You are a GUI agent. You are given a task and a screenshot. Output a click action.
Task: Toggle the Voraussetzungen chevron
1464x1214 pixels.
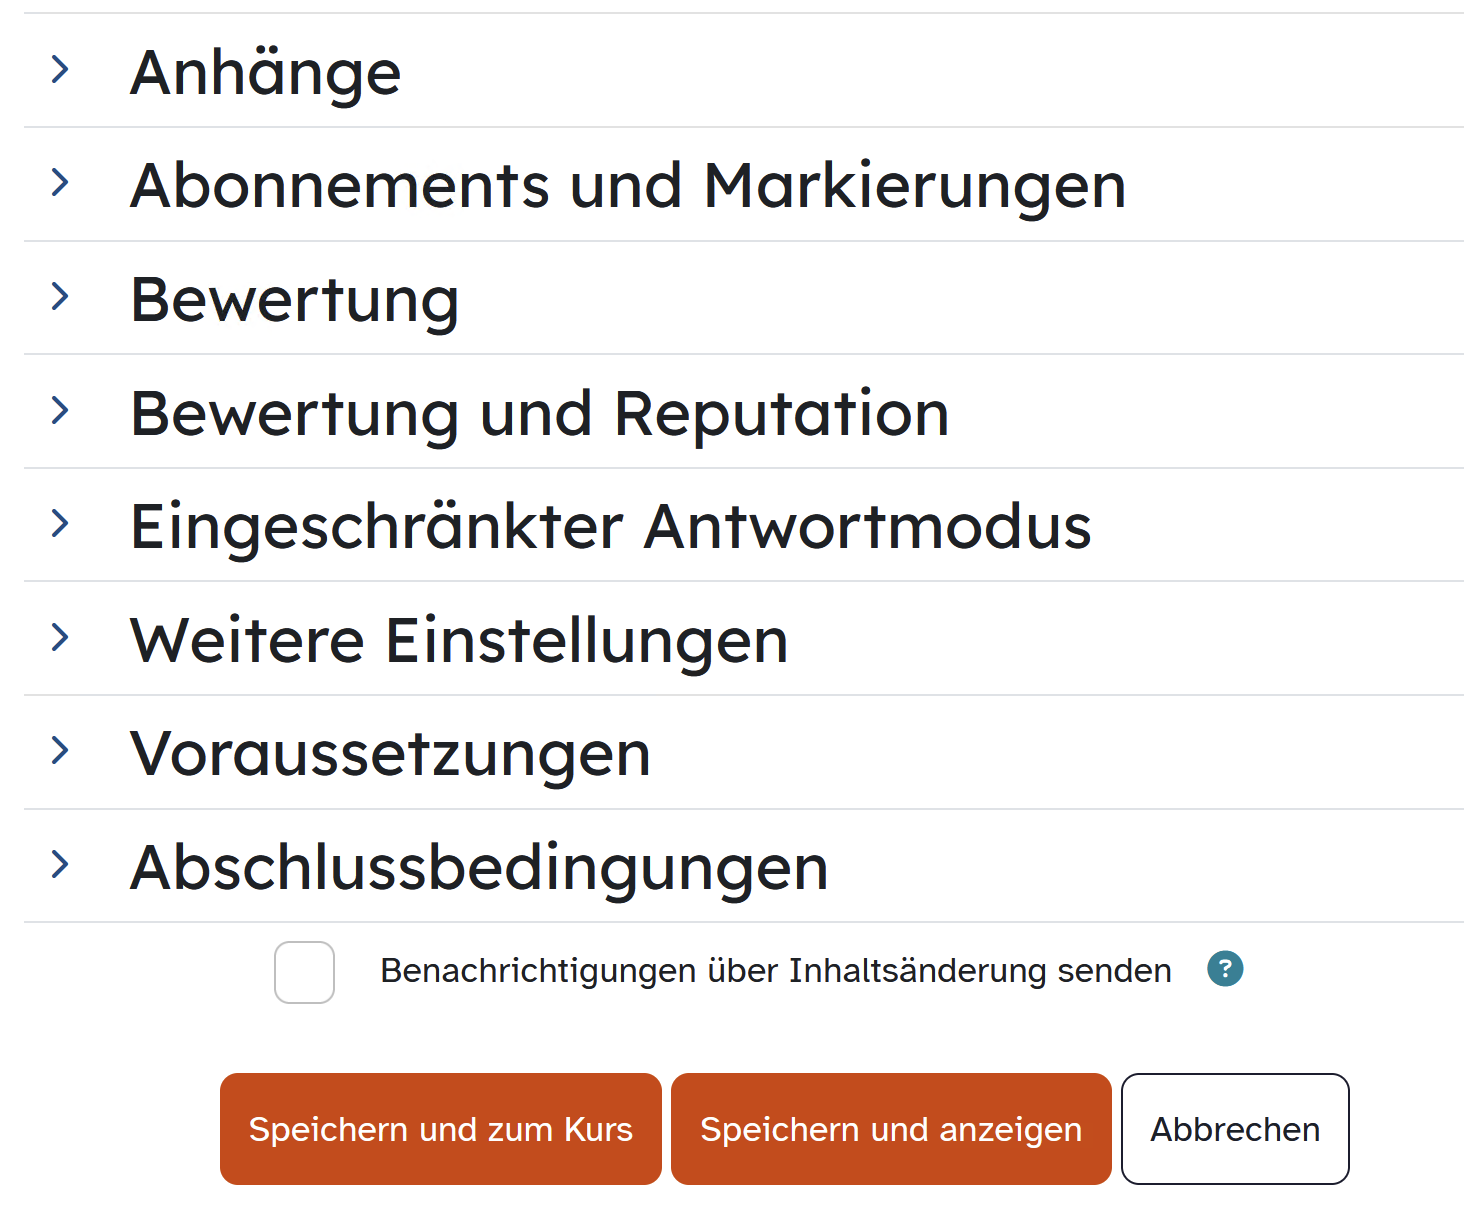tap(60, 751)
